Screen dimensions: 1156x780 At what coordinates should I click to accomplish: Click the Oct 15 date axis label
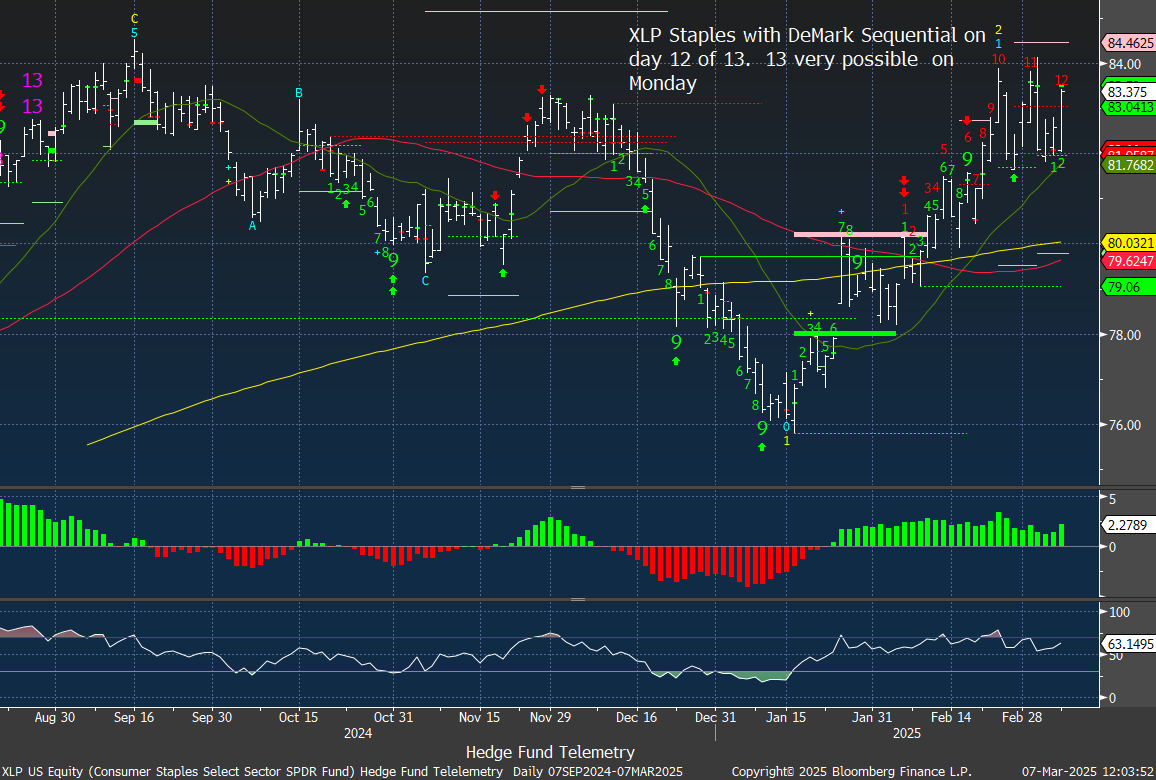click(299, 717)
